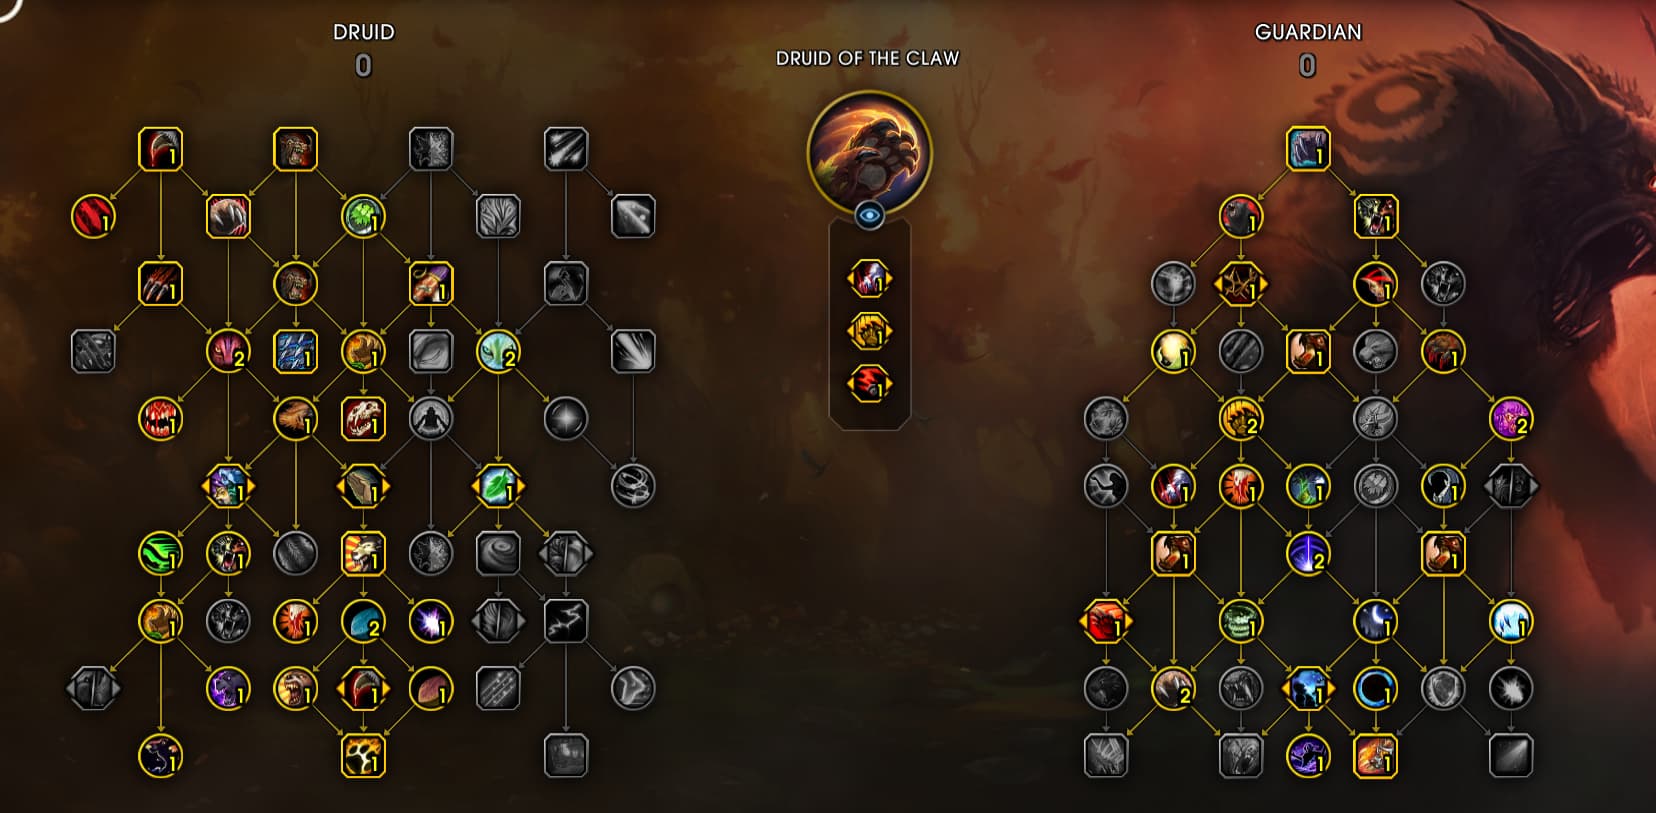Click the fiery sword square node in Guardian tree

click(1375, 756)
